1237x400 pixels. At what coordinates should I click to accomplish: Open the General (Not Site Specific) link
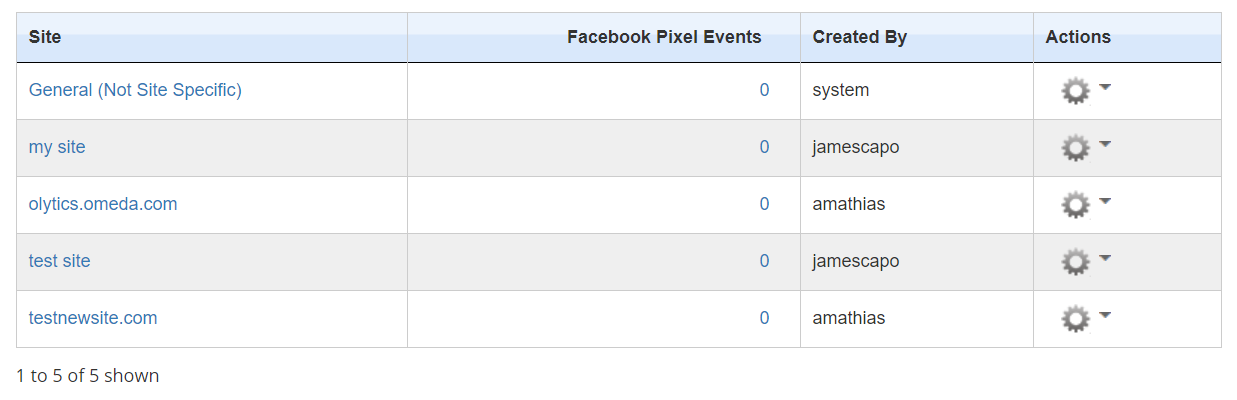point(135,90)
